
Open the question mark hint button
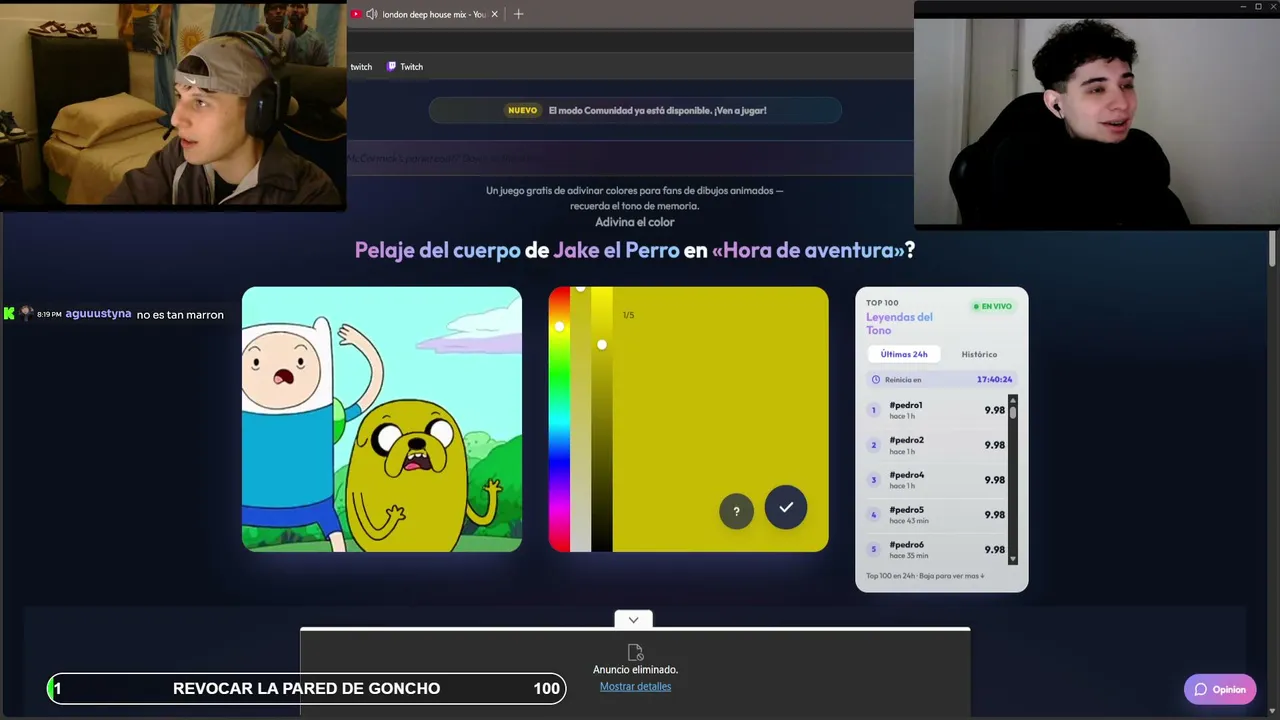pyautogui.click(x=736, y=511)
